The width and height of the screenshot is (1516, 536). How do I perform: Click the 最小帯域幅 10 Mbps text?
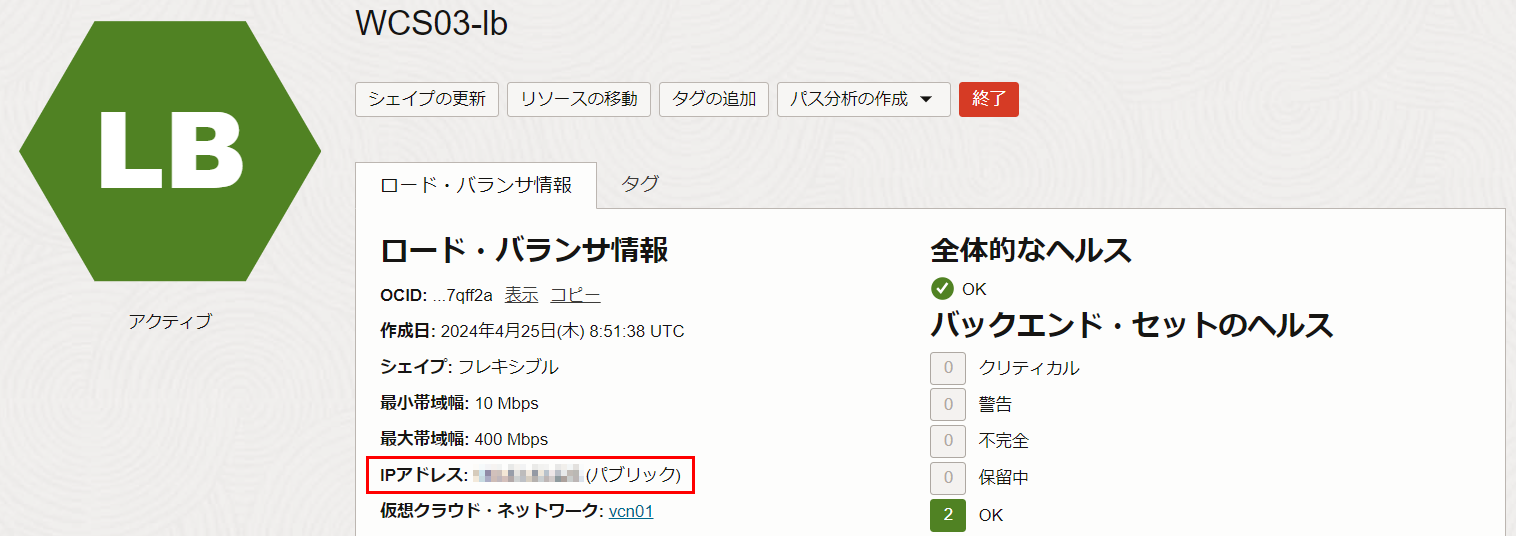(459, 403)
